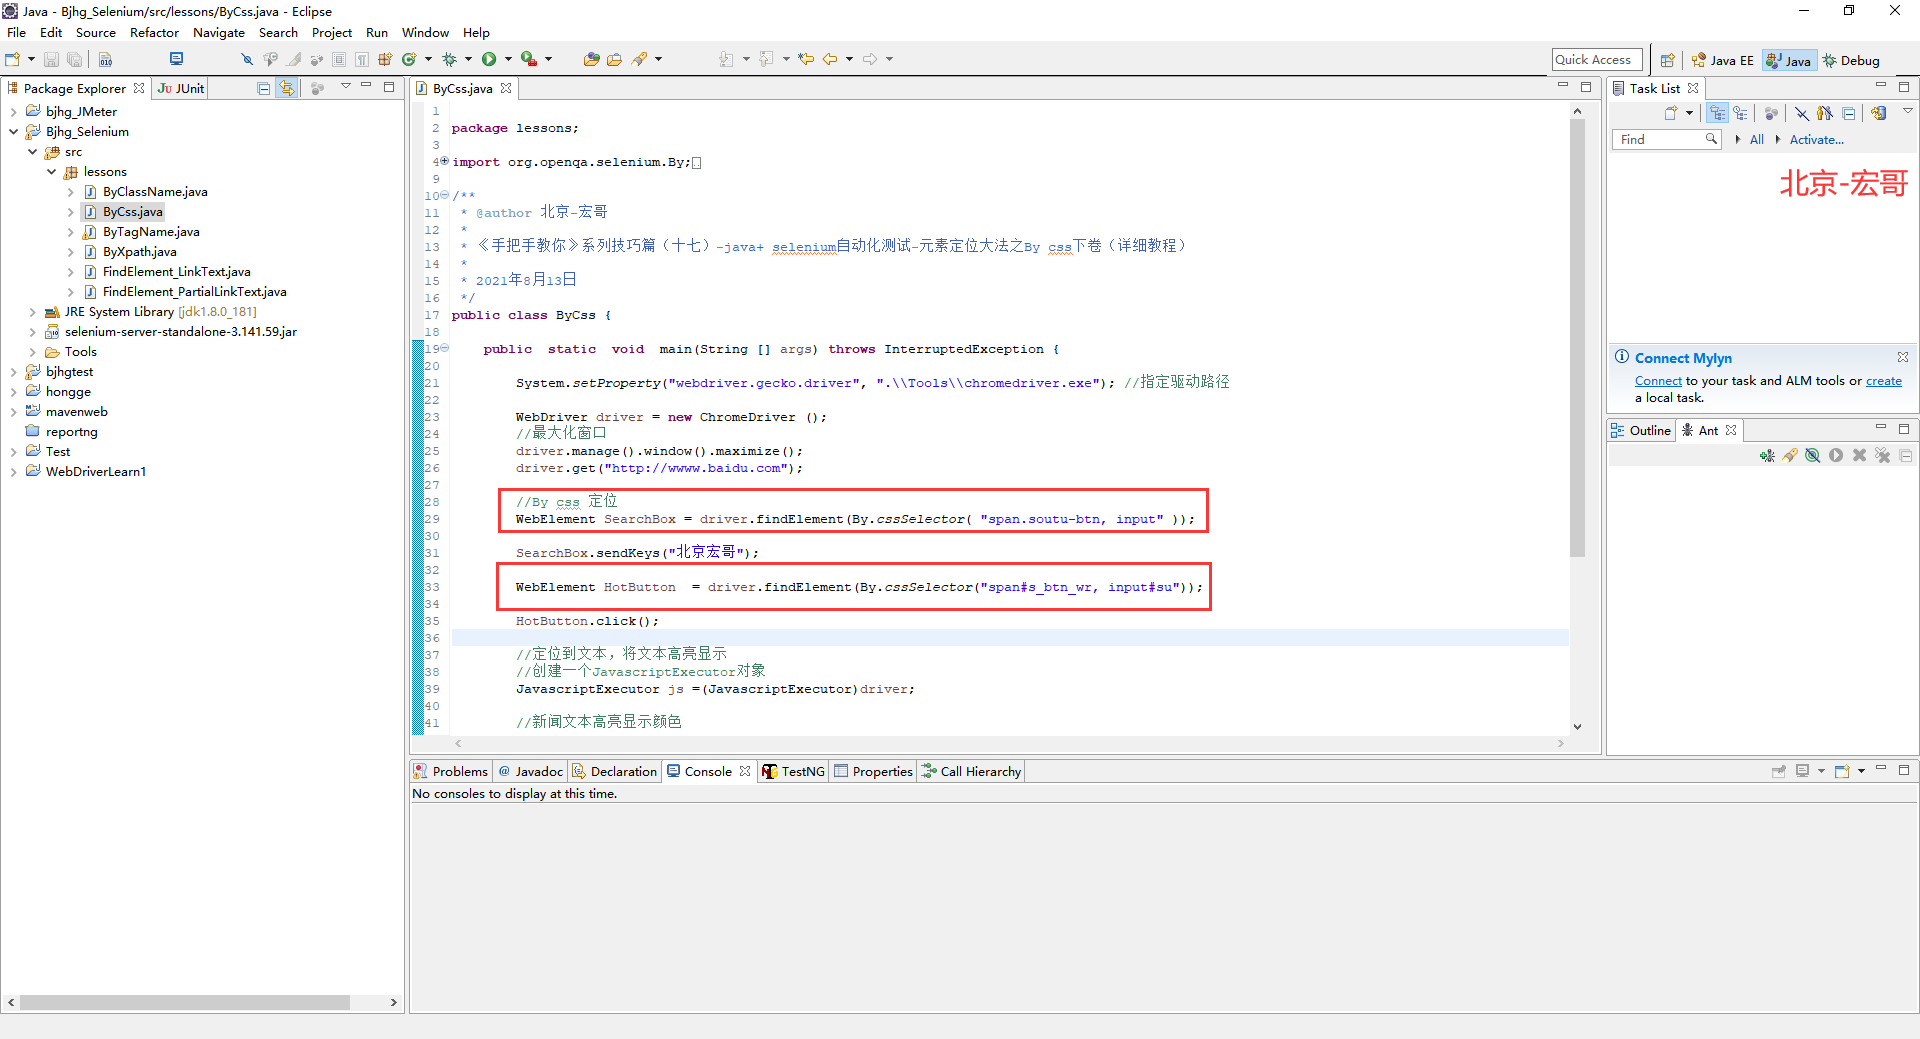Screen dimensions: 1920x1039
Task: Click the editor scroll down arrow
Action: pos(1577,727)
